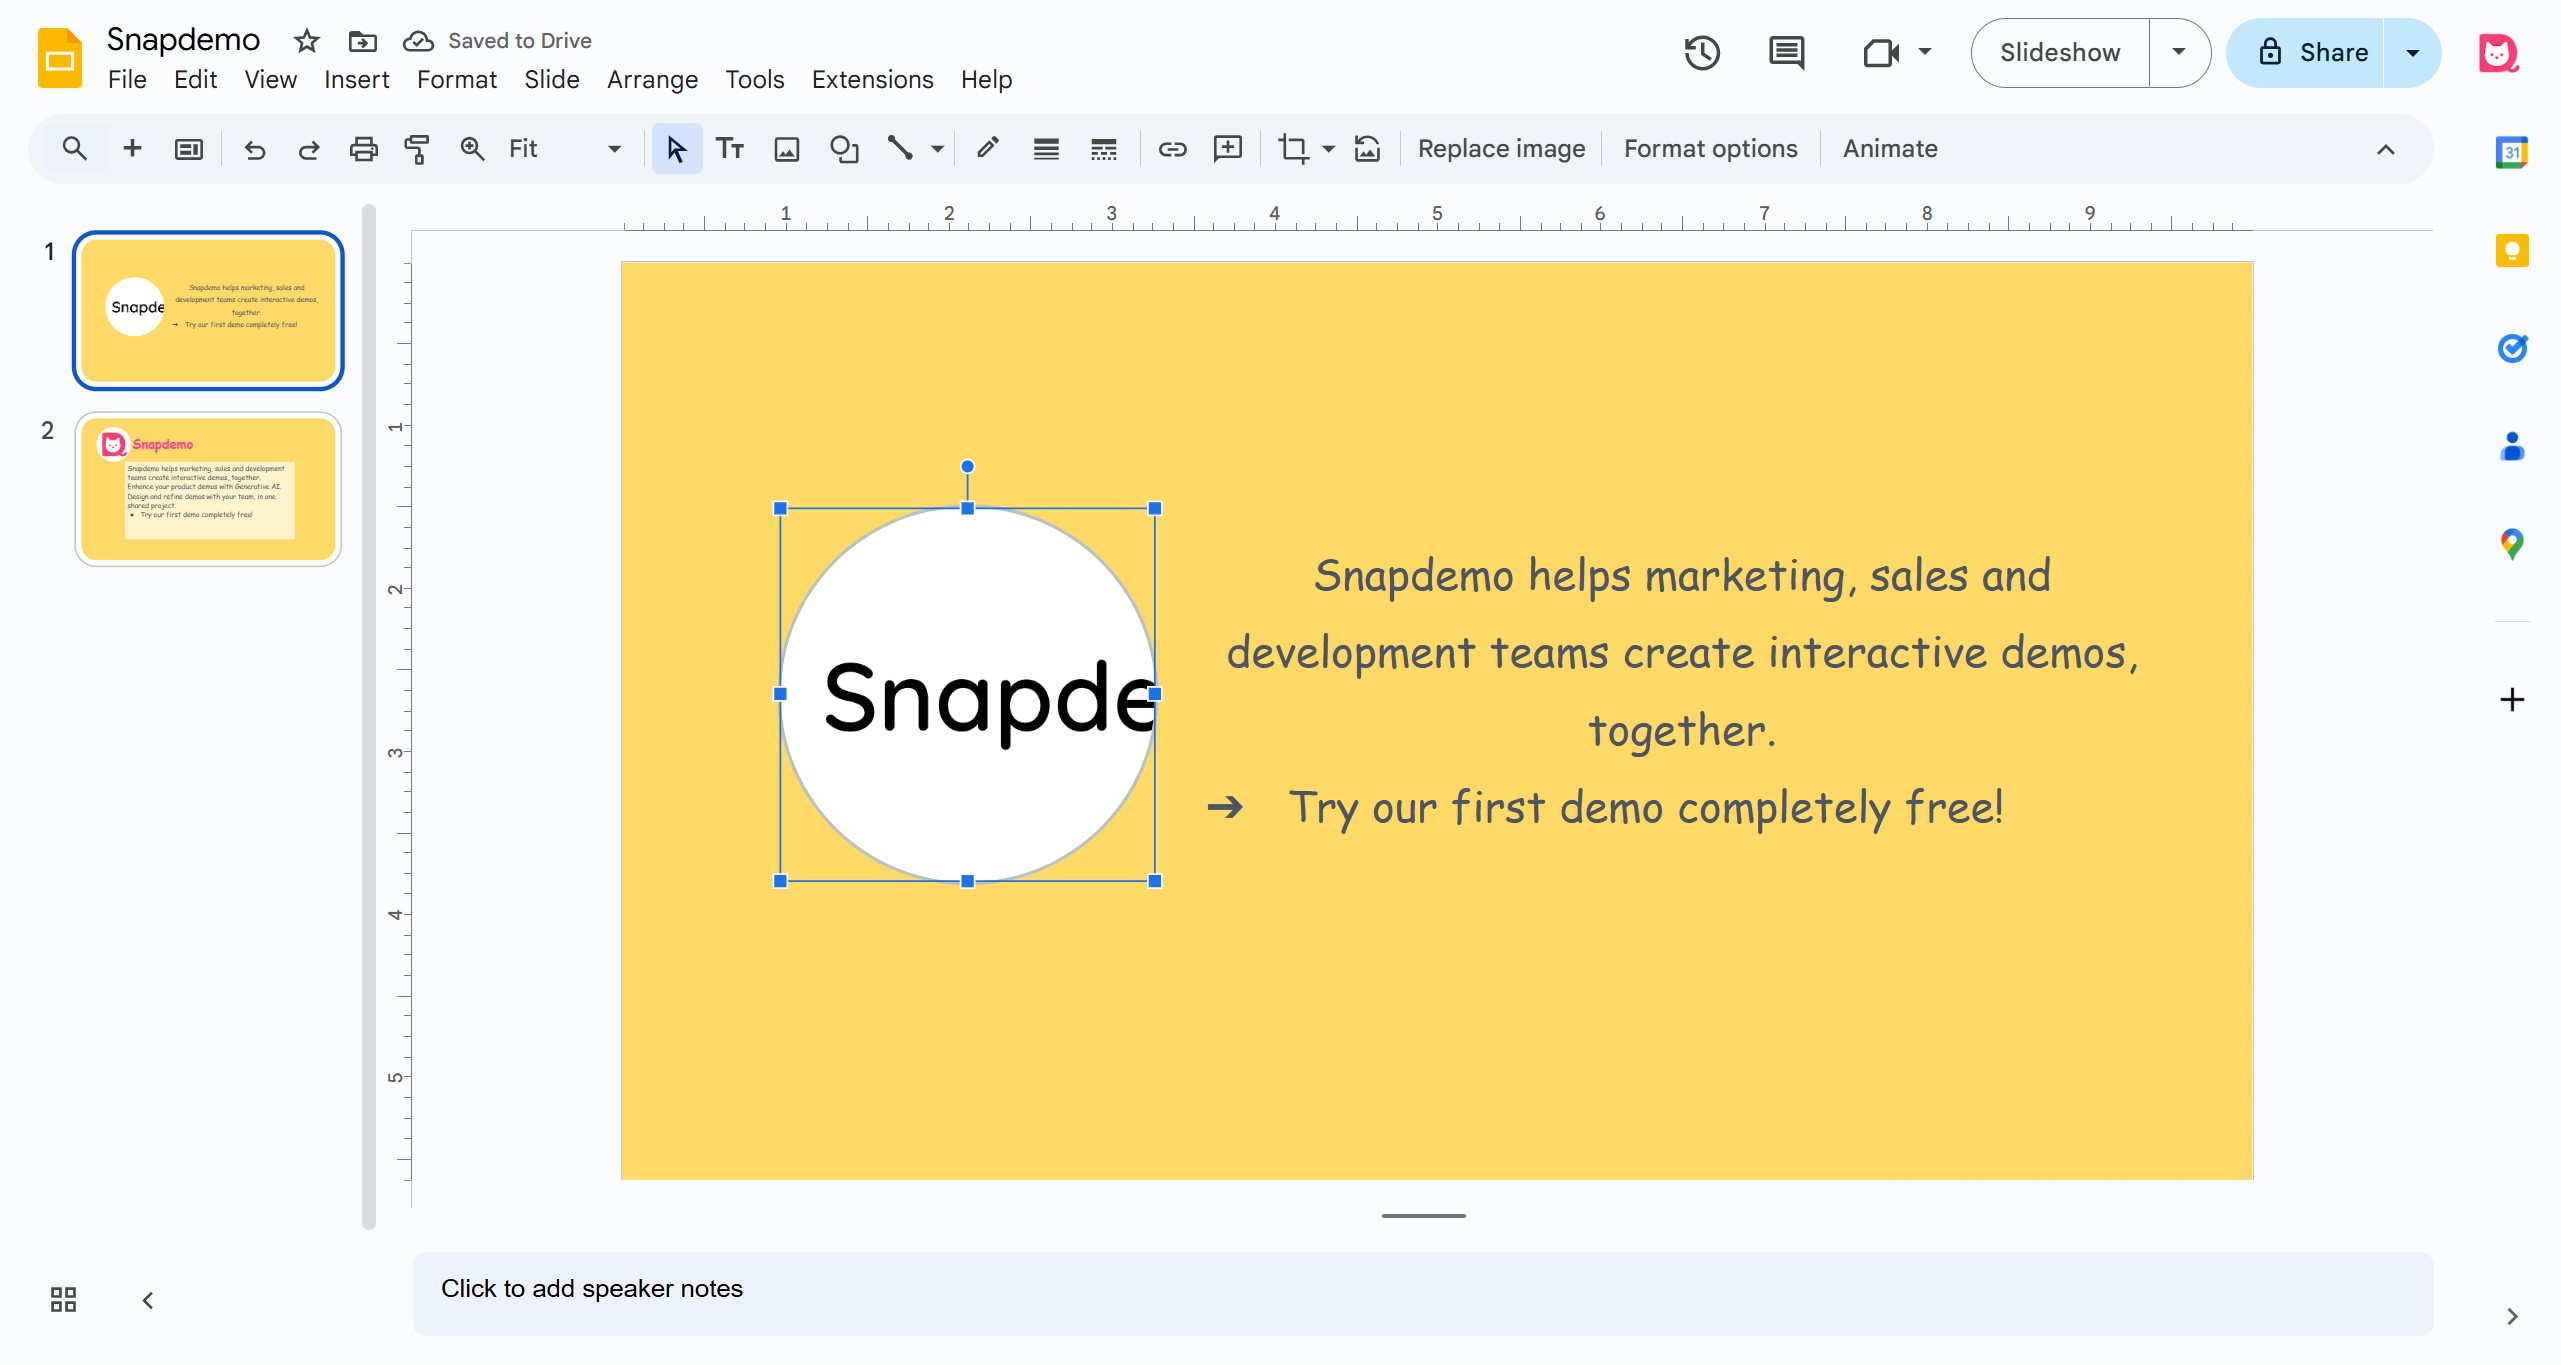Open the Slideshow options dropdown
Image resolution: width=2561 pixels, height=1365 pixels.
(x=2179, y=52)
